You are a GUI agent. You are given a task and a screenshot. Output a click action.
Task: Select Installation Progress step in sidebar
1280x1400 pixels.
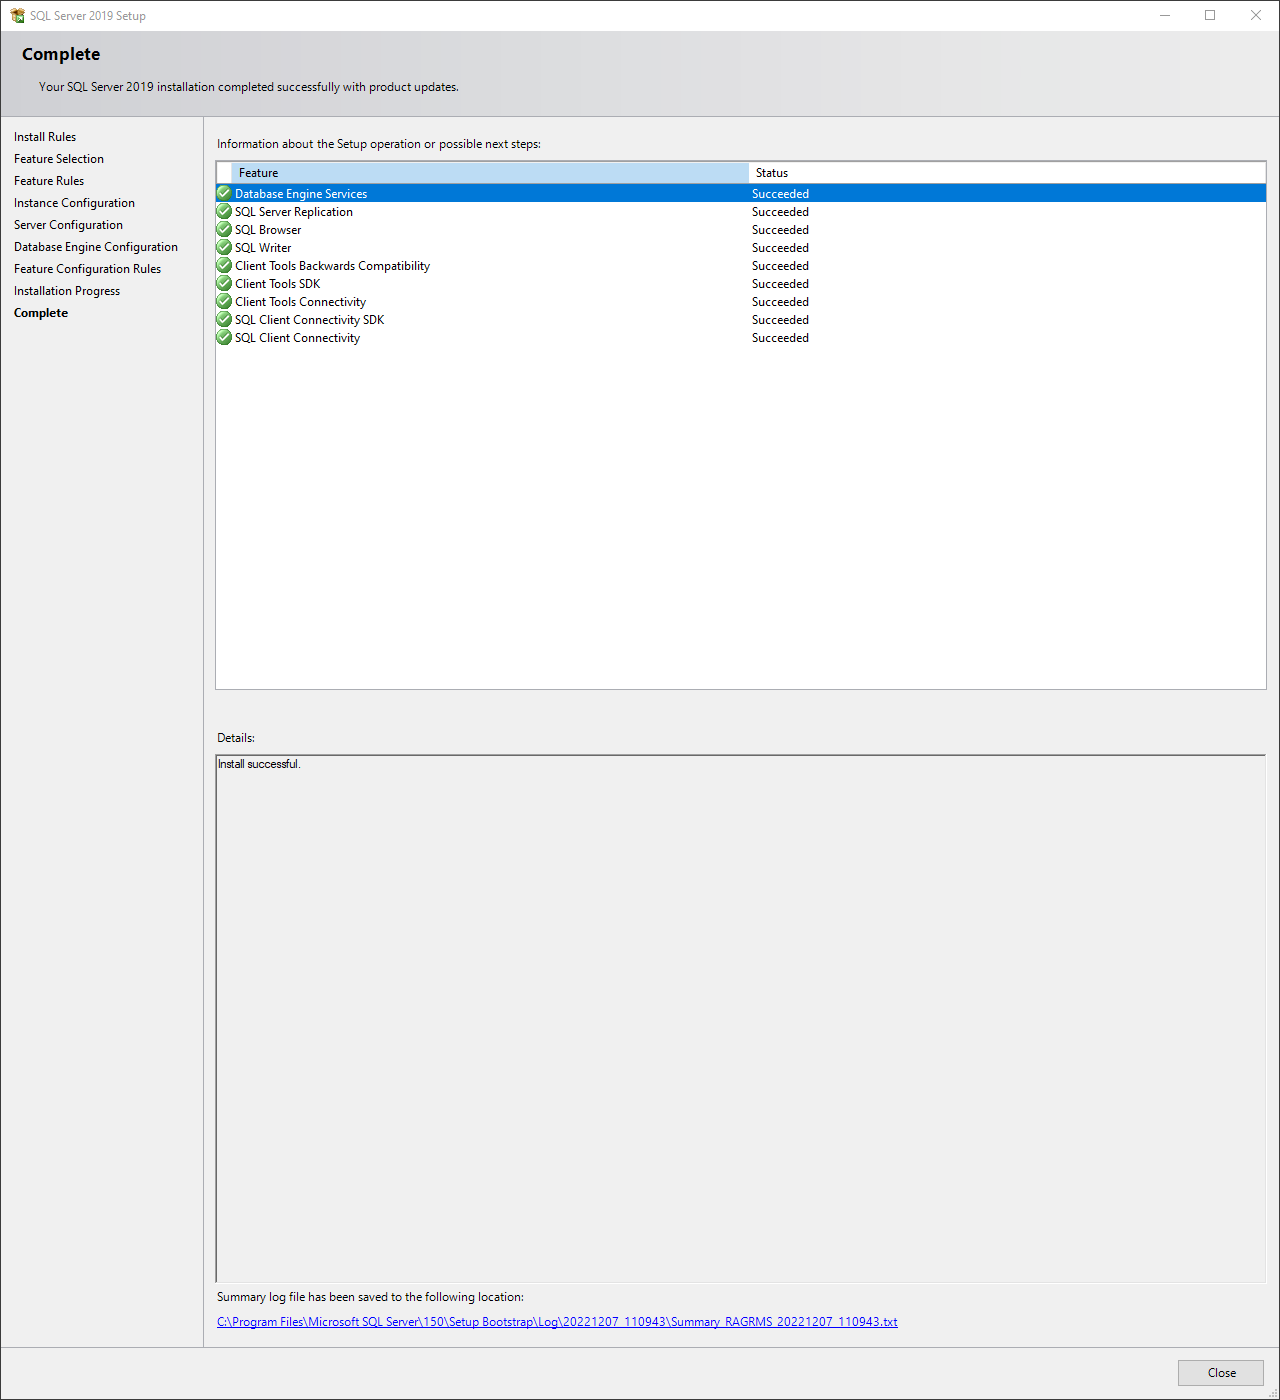pyautogui.click(x=67, y=291)
